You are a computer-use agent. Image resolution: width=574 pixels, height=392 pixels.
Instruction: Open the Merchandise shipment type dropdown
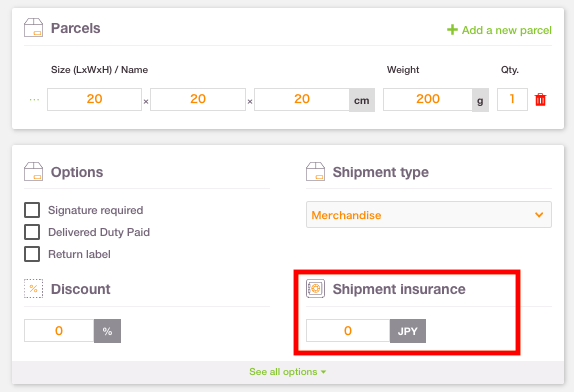tap(429, 215)
